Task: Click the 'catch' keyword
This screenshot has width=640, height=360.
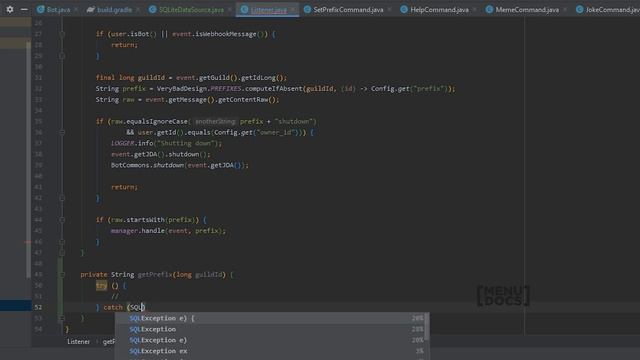Action: click(113, 307)
